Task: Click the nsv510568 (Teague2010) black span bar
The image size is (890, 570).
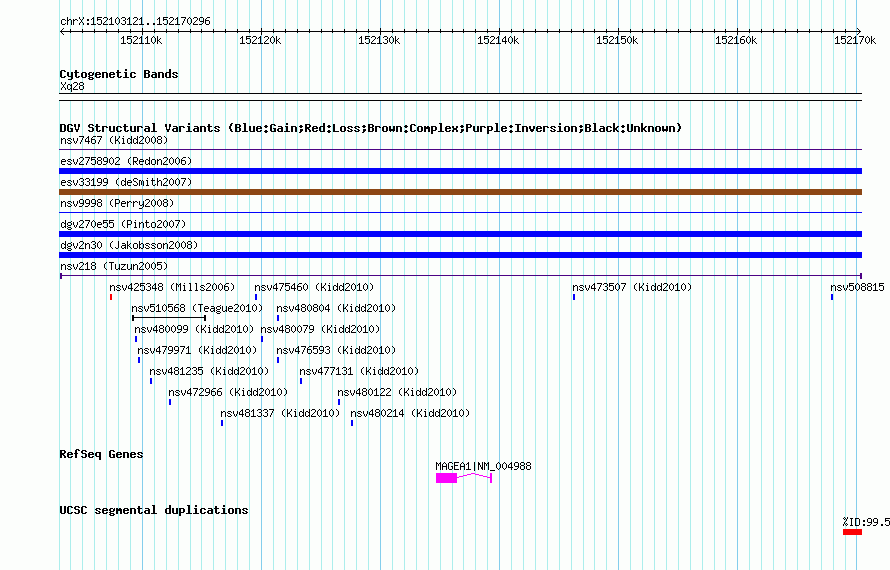Action: [x=169, y=318]
